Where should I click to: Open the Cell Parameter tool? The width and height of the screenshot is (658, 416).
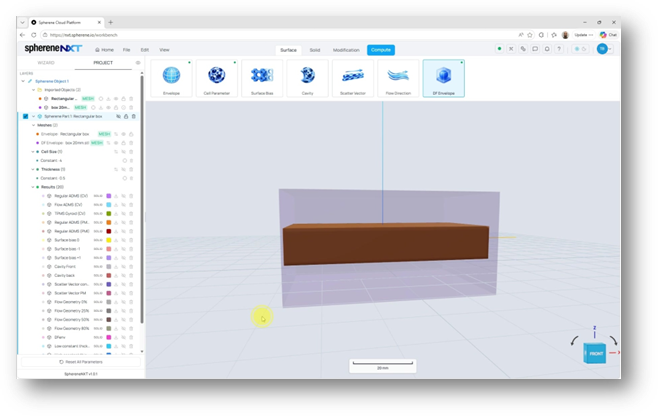pyautogui.click(x=217, y=78)
